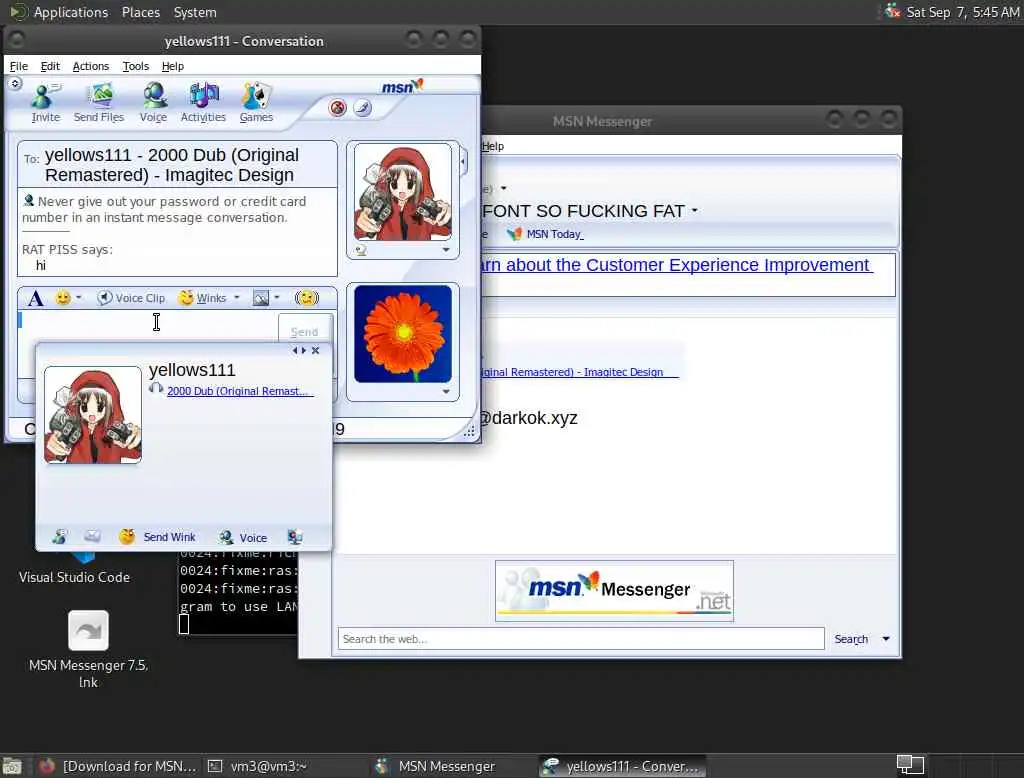The height and width of the screenshot is (778, 1024).
Task: Open Help menu in MSN Messenger window
Action: pos(493,146)
